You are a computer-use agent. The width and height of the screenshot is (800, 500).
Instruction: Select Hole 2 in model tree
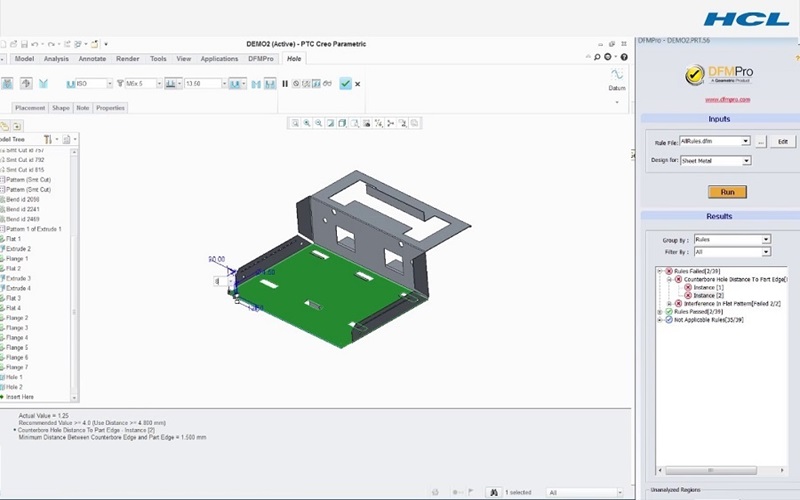click(x=14, y=387)
